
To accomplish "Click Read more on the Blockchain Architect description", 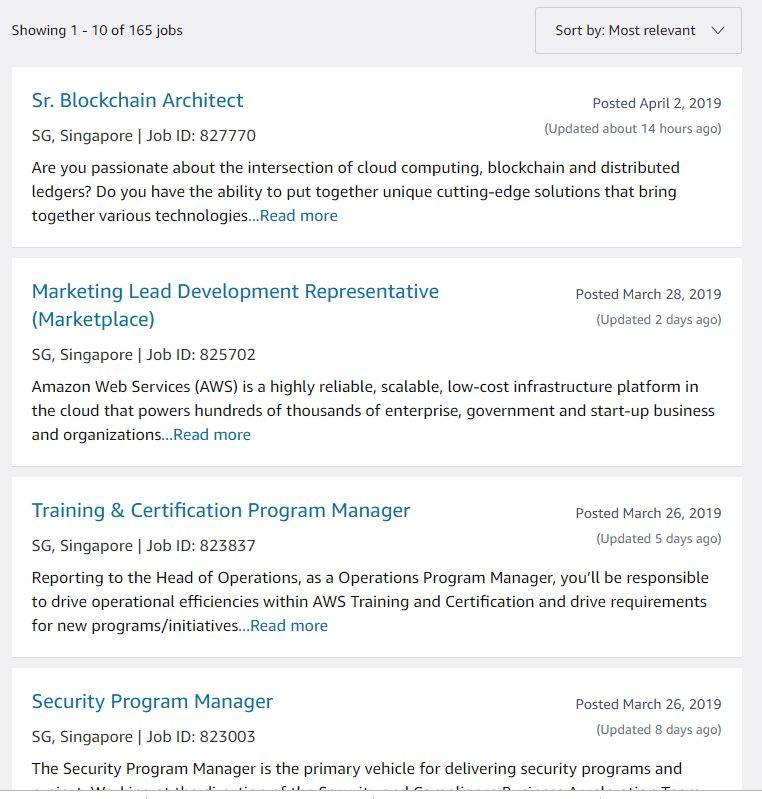I will pos(299,216).
